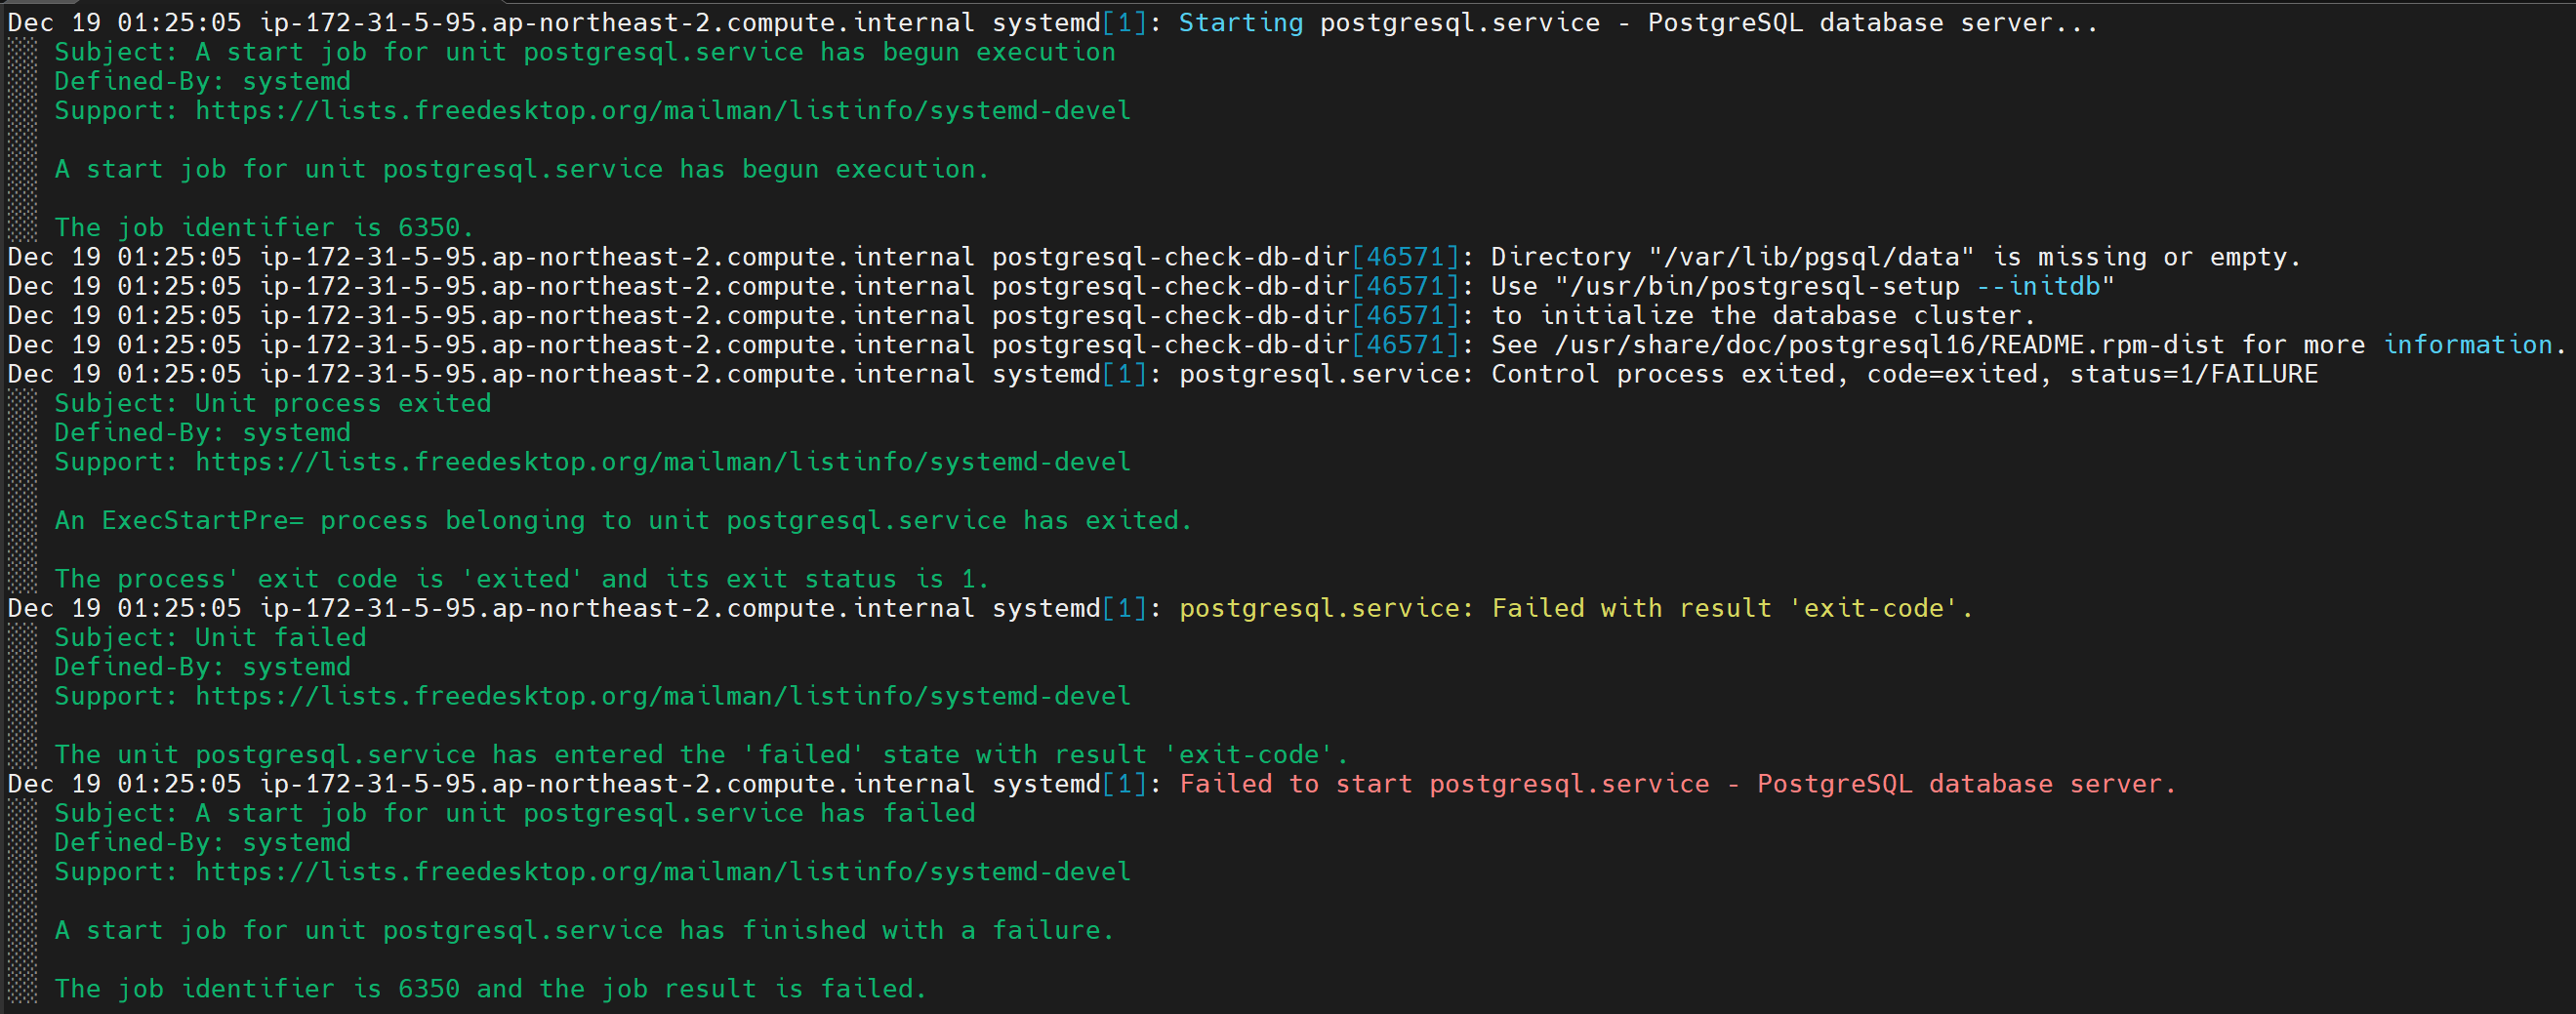Click 'Defined-By: systemd' under 'Subject: Unit failed'
This screenshot has width=2576, height=1014.
[x=203, y=666]
